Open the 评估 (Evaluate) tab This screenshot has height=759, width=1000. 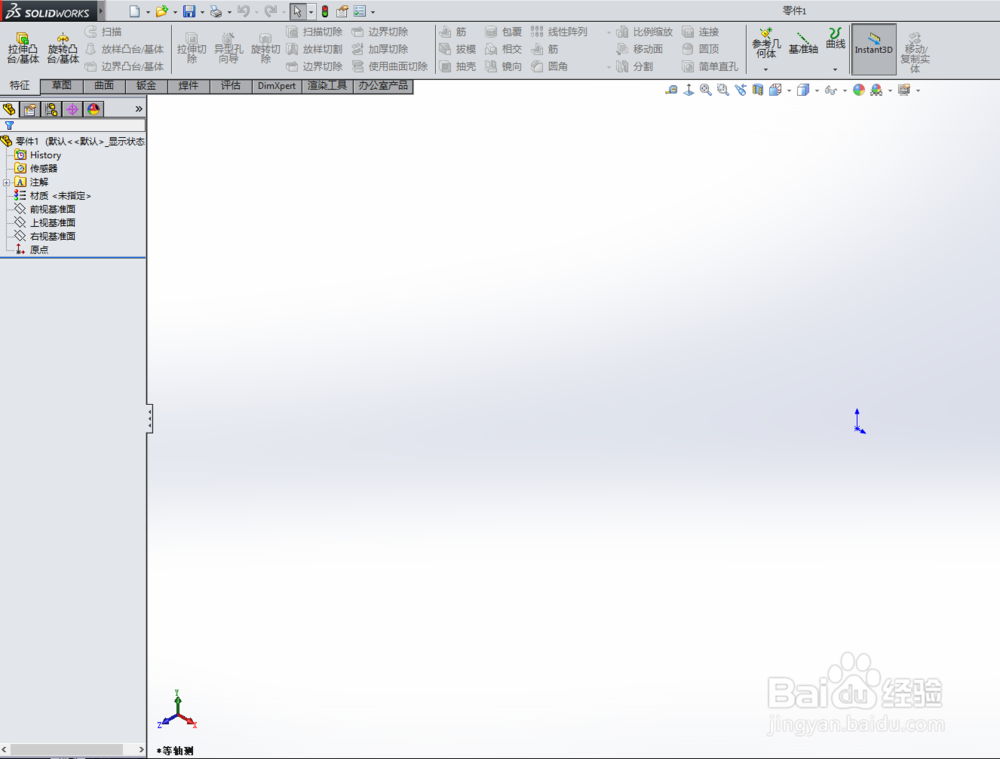230,85
